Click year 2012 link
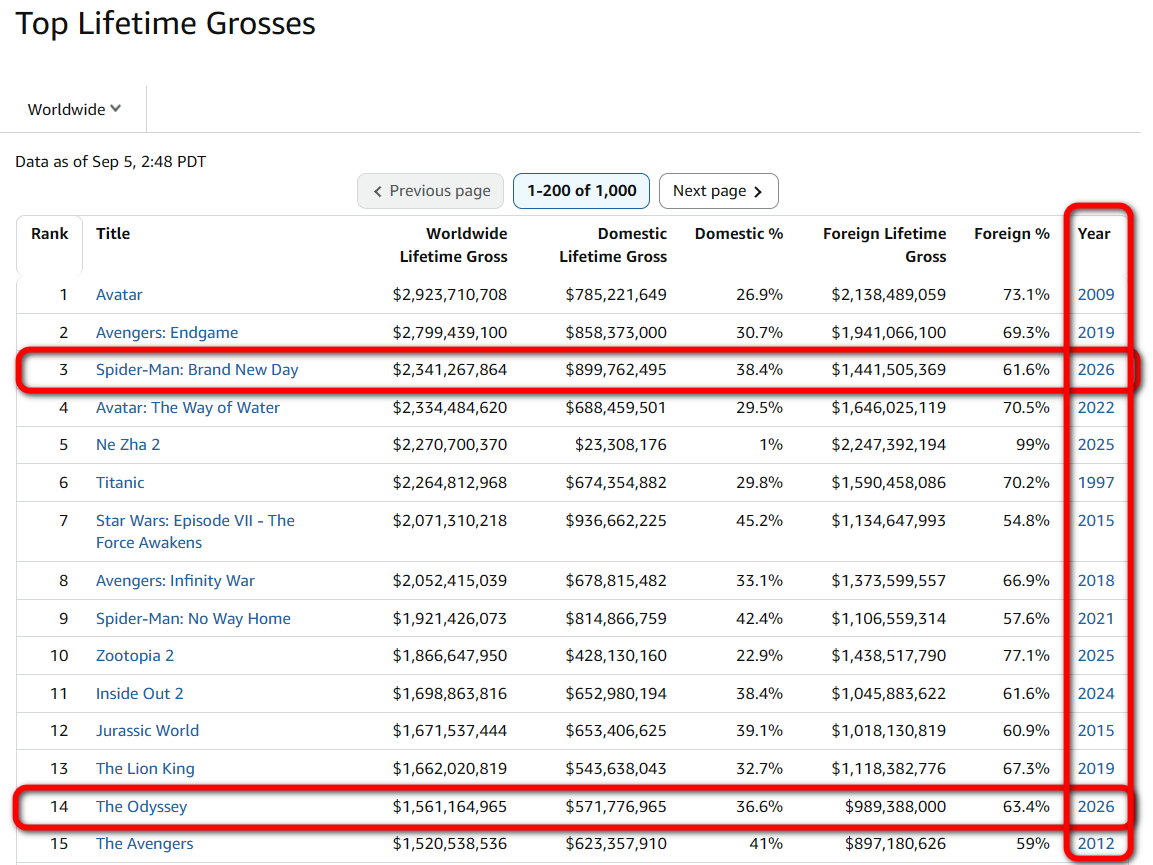Viewport: 1153px width, 865px height. click(1096, 844)
